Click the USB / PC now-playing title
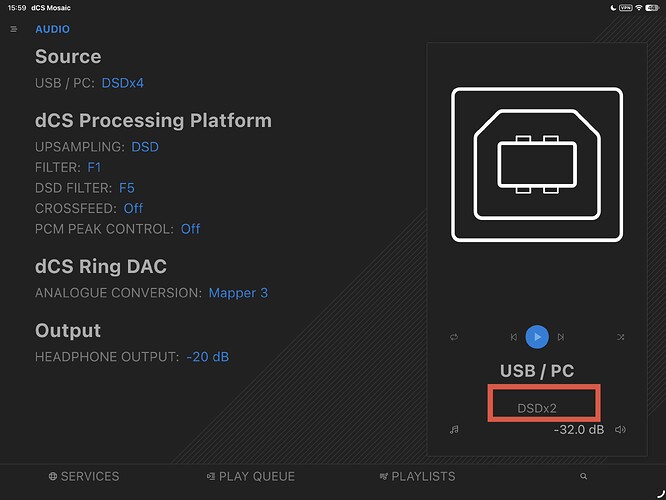This screenshot has width=666, height=500. click(537, 371)
